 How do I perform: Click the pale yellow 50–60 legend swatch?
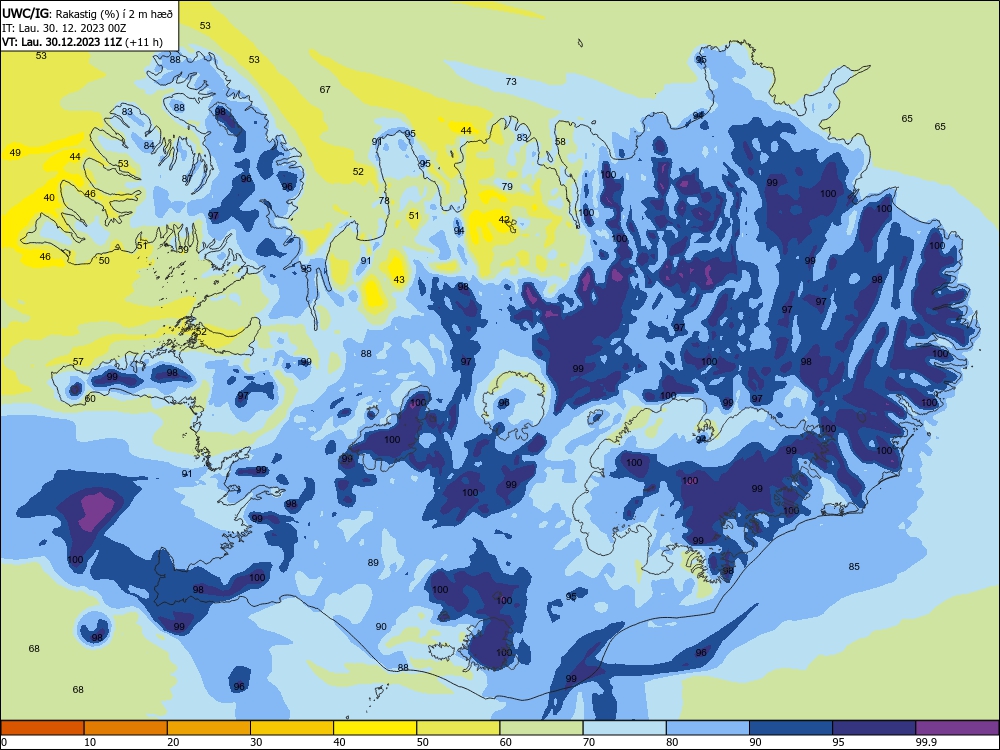[458, 728]
